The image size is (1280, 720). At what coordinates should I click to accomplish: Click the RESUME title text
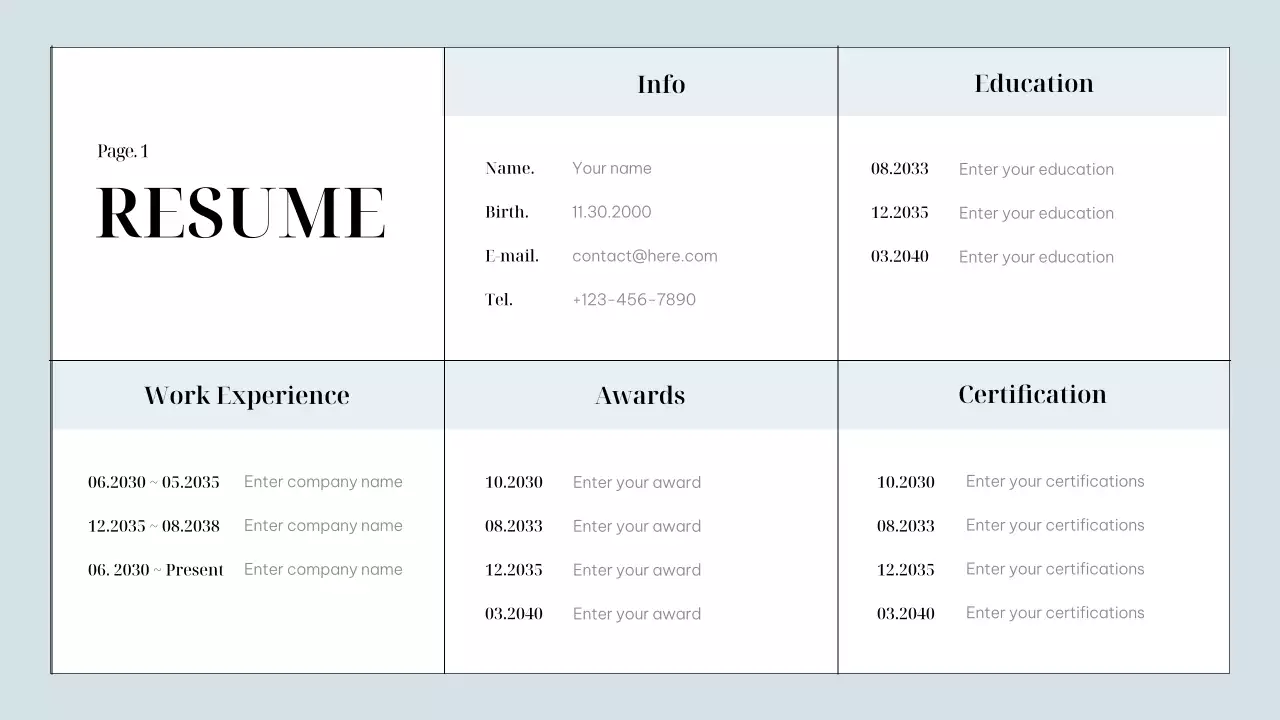(240, 213)
